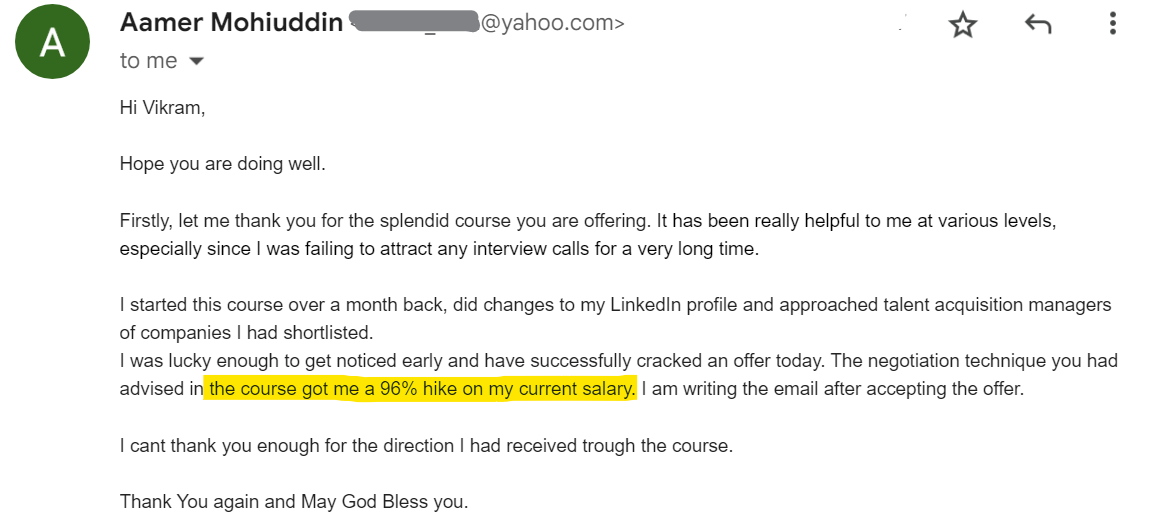Click the sentence "I am writing the email"

[832, 389]
